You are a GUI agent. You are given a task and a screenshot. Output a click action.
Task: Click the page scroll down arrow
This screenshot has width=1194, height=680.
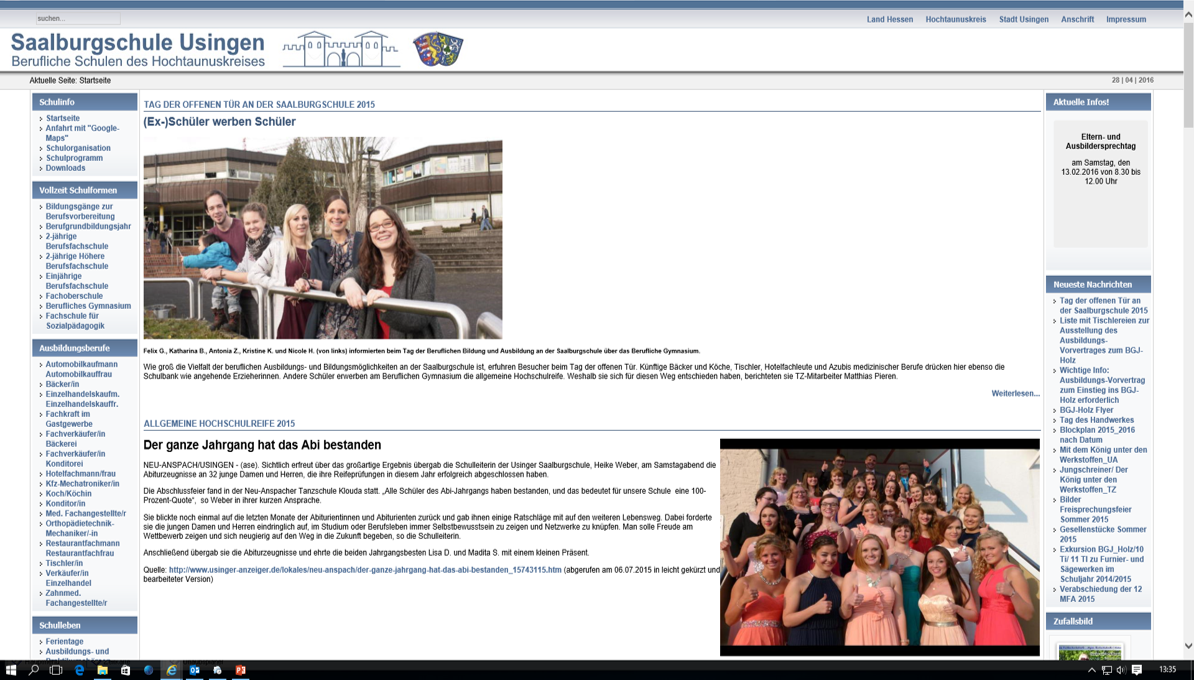click(x=1188, y=646)
